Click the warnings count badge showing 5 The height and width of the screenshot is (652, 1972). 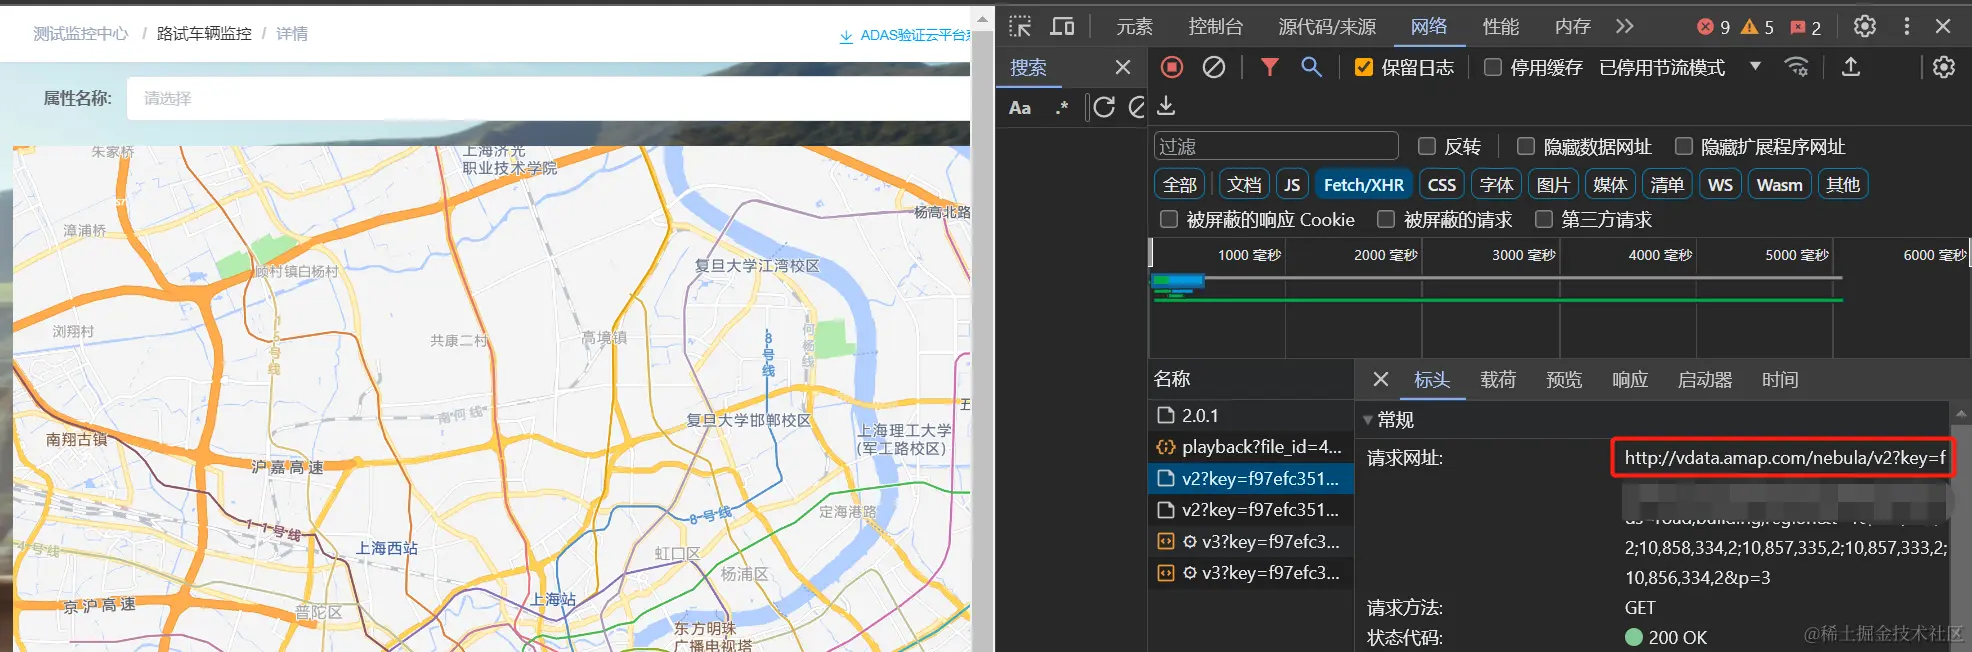click(1757, 27)
